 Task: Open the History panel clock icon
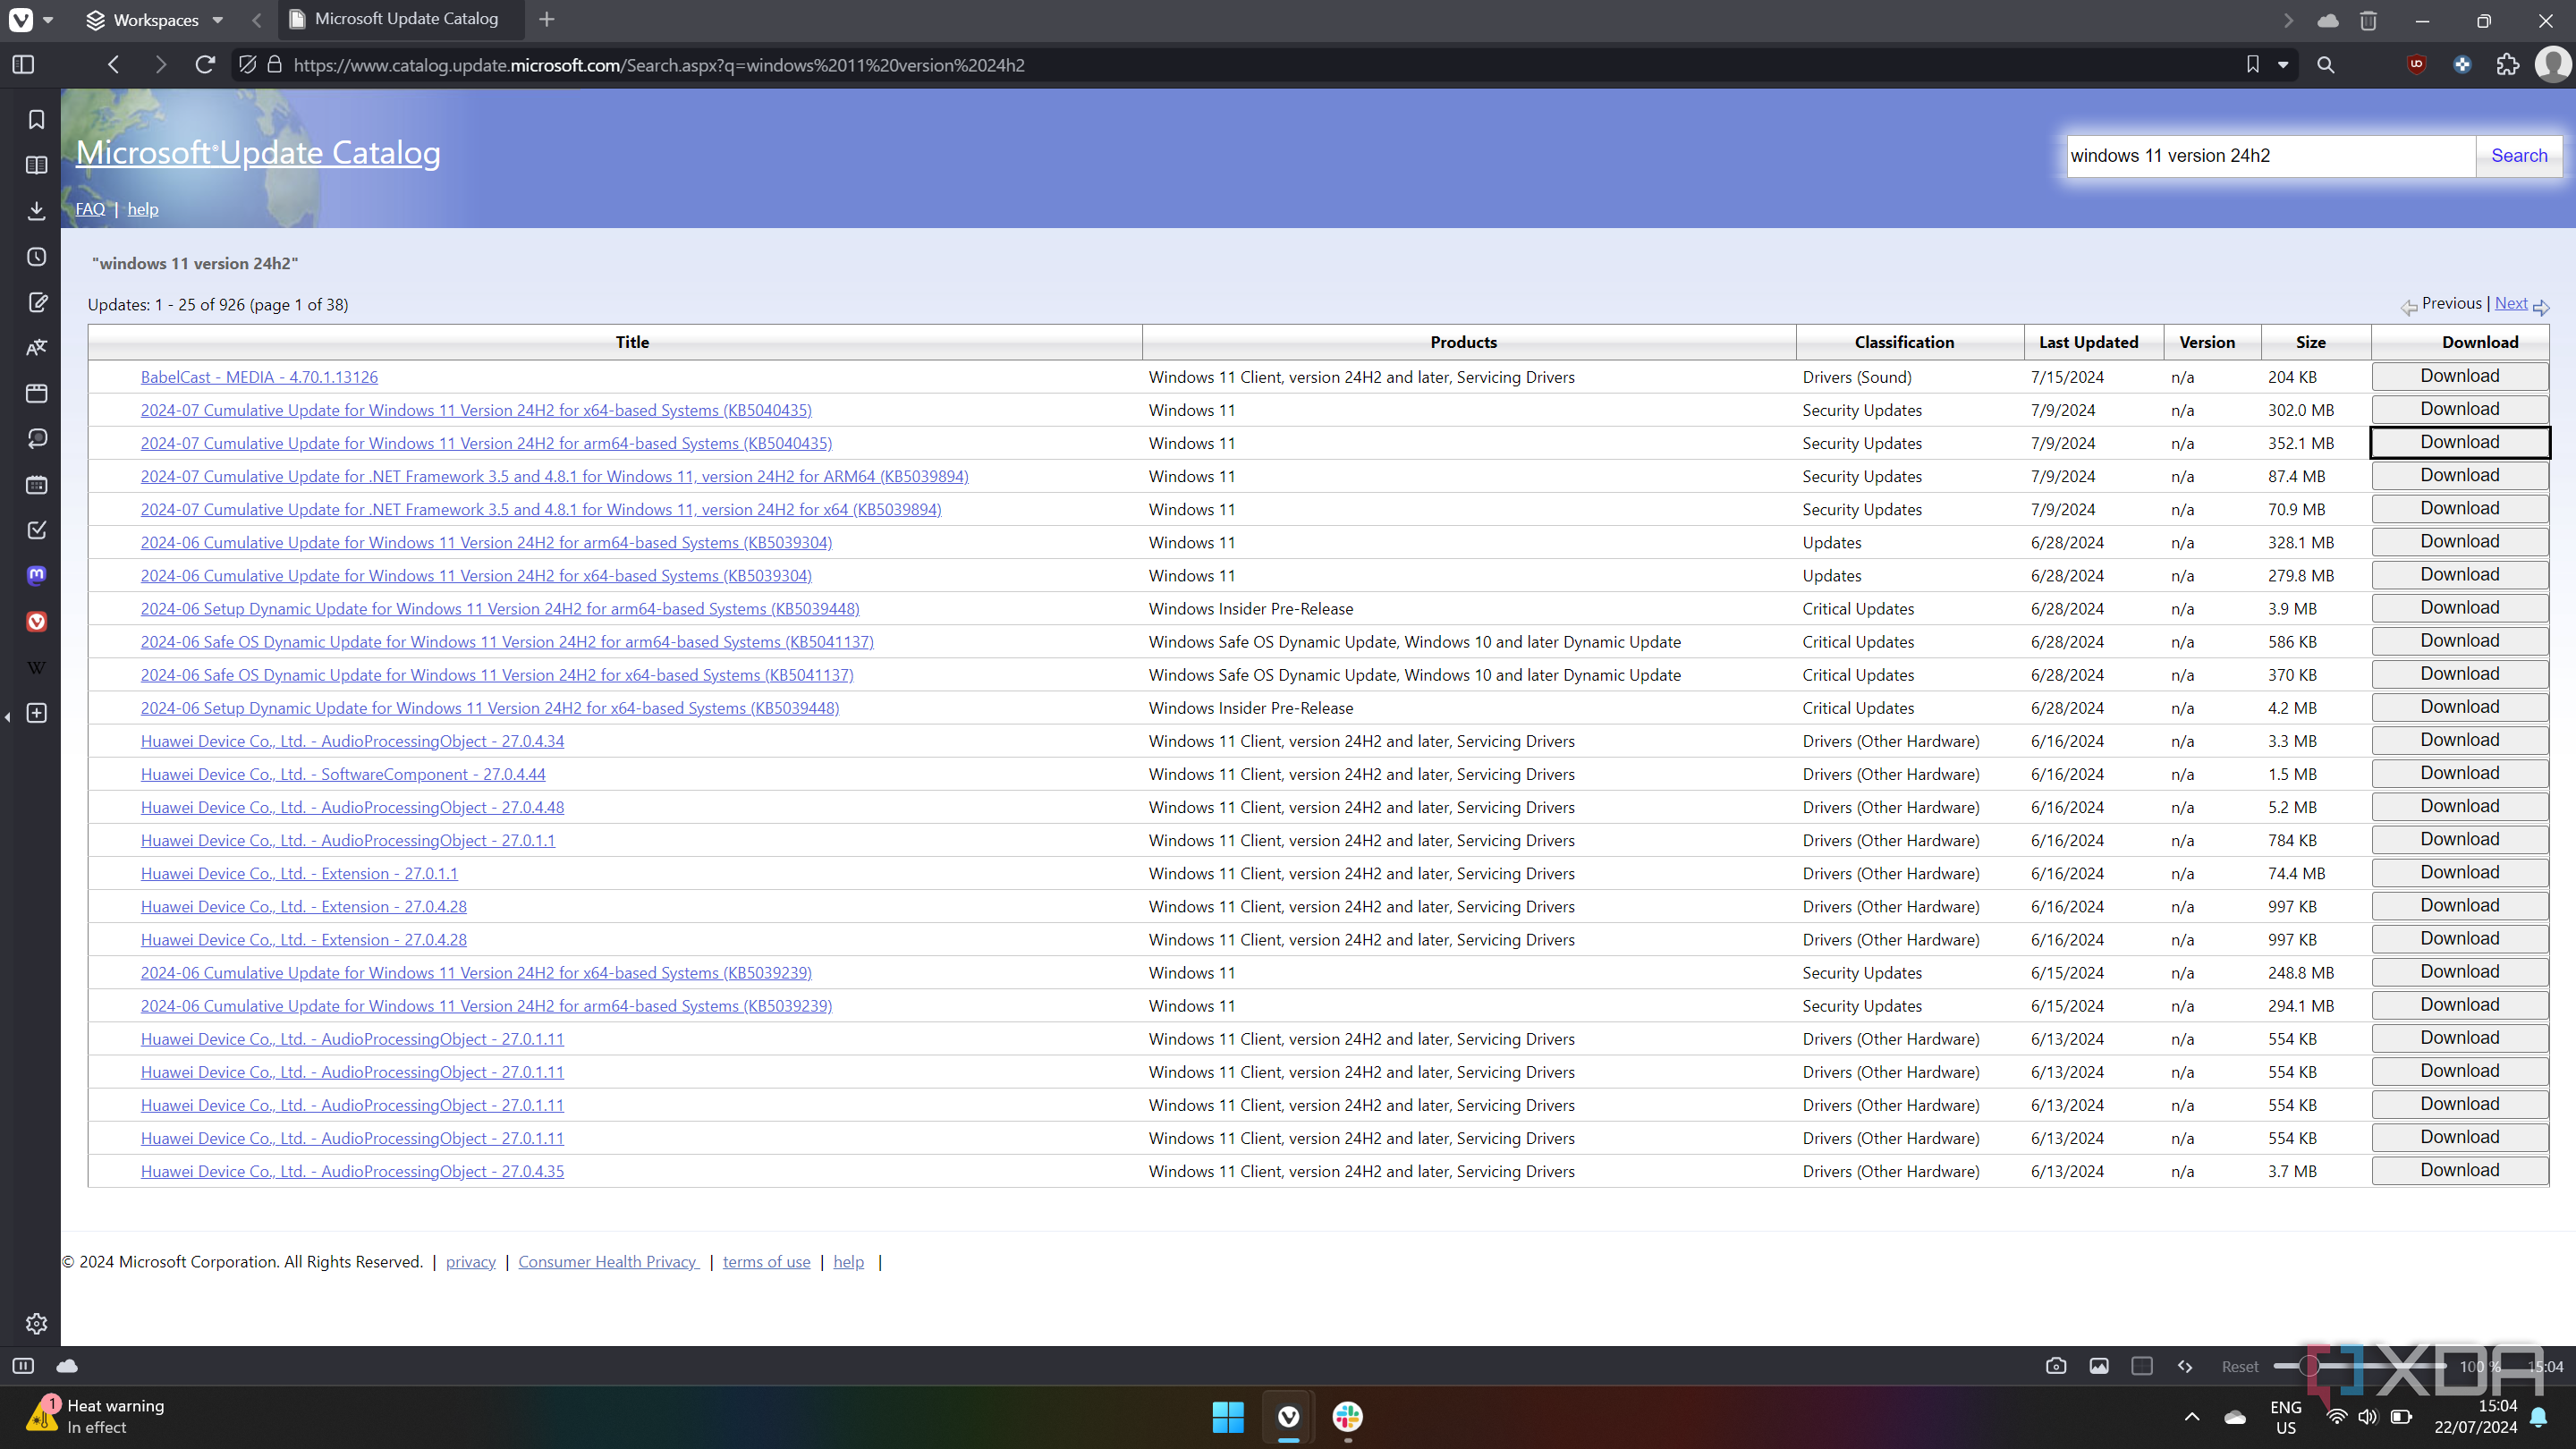pos(36,257)
